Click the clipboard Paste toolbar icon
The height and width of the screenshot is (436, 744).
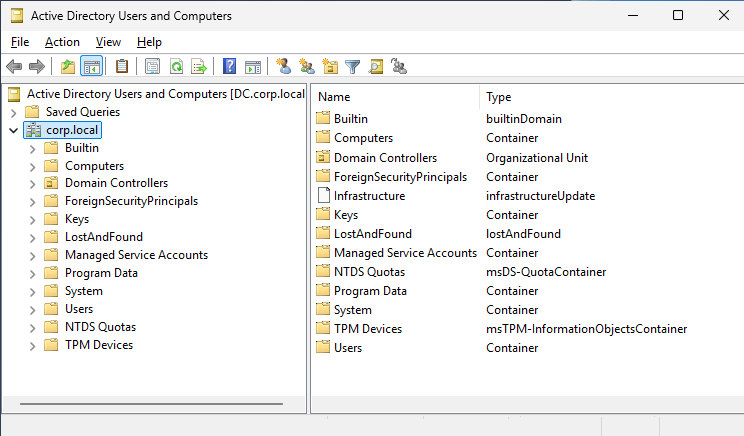click(122, 66)
